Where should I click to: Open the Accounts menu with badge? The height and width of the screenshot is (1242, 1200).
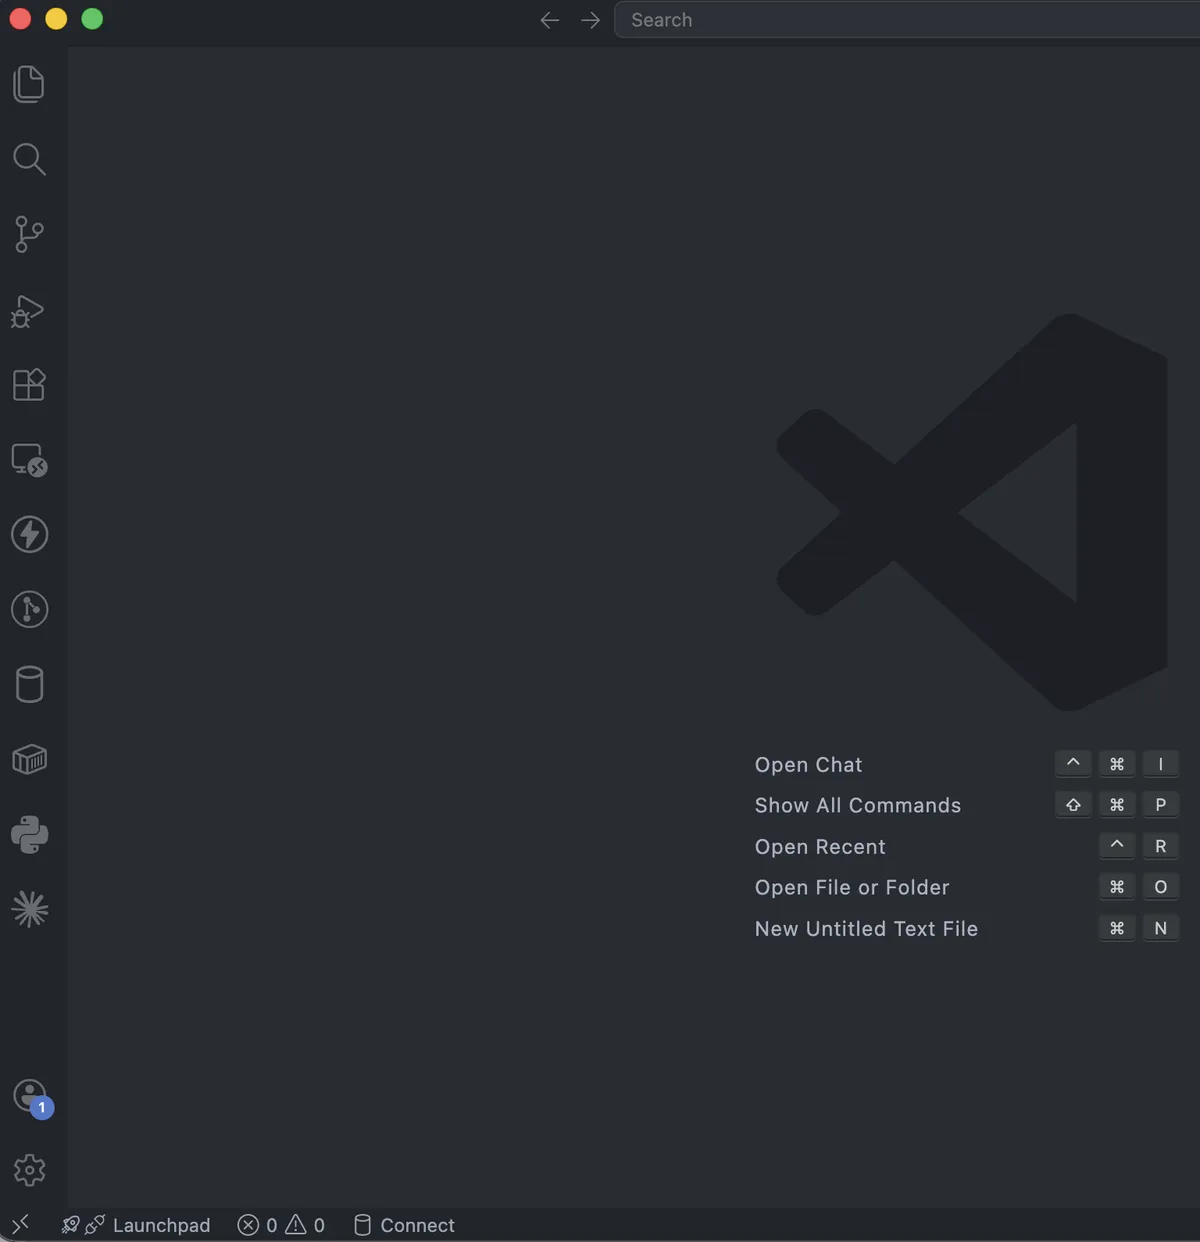(x=32, y=1098)
